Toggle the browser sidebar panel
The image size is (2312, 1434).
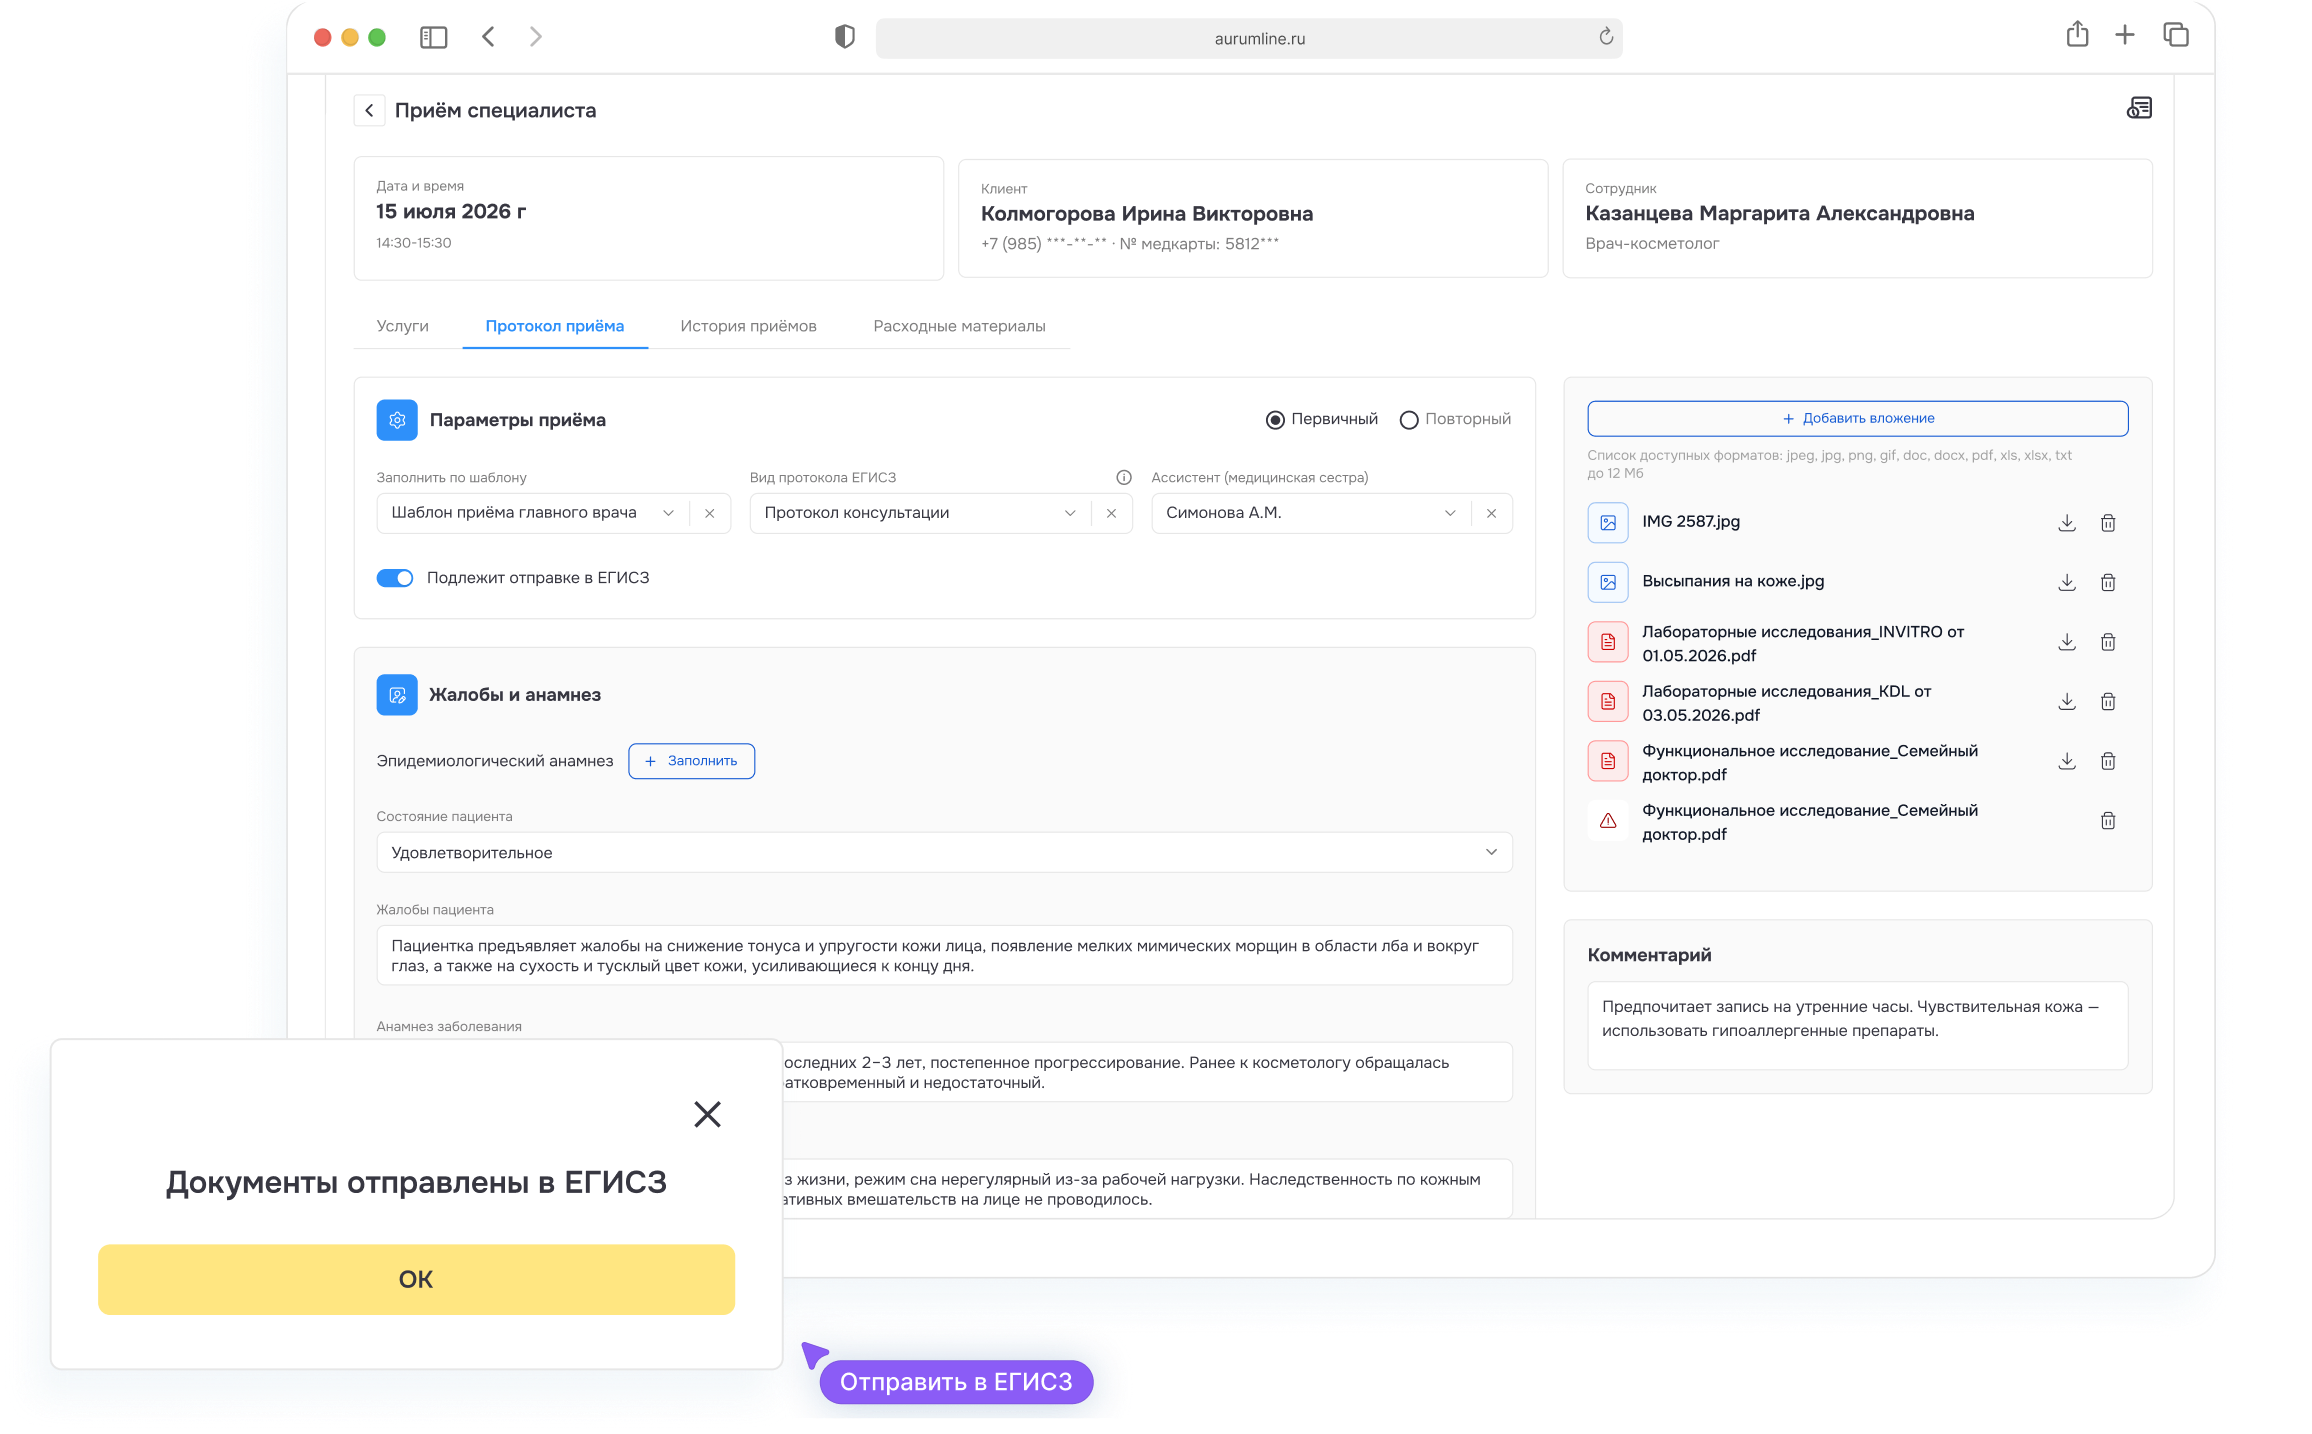433,37
